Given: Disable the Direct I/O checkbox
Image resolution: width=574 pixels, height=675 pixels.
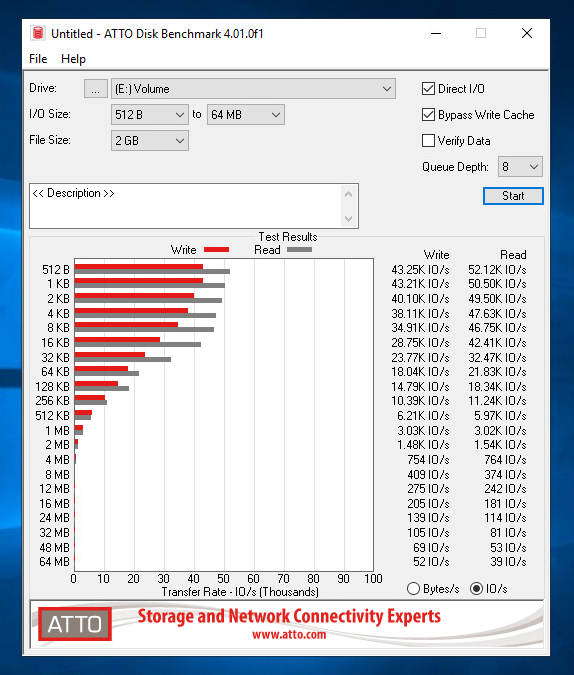Looking at the screenshot, I should 428,89.
